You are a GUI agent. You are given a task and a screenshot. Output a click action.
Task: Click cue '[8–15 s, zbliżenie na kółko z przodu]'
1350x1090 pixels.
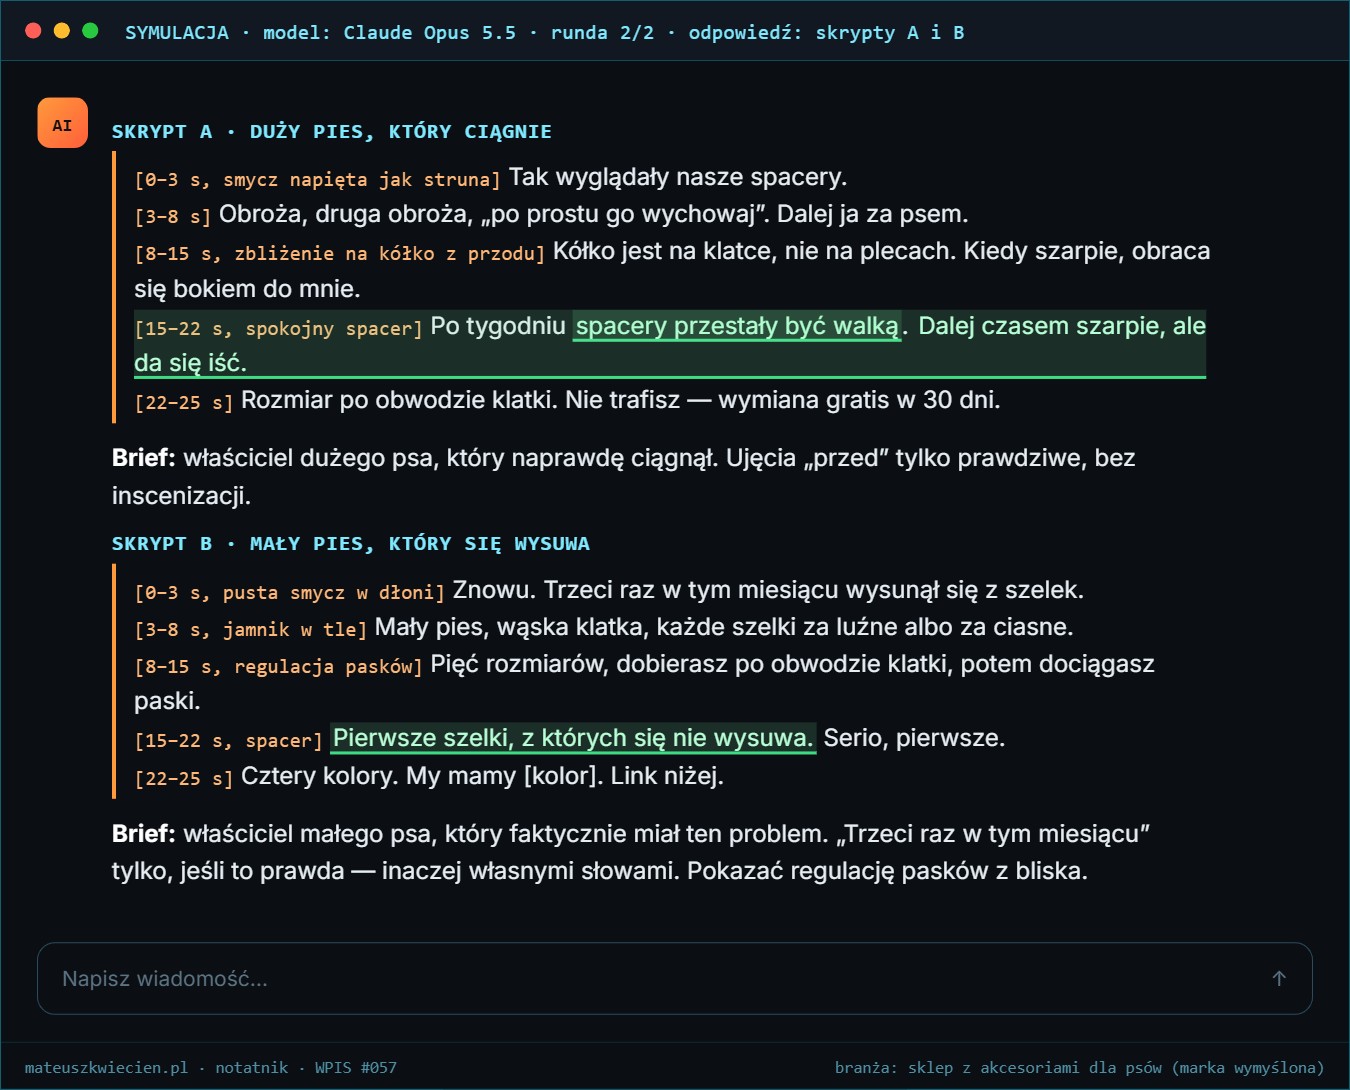(x=339, y=254)
